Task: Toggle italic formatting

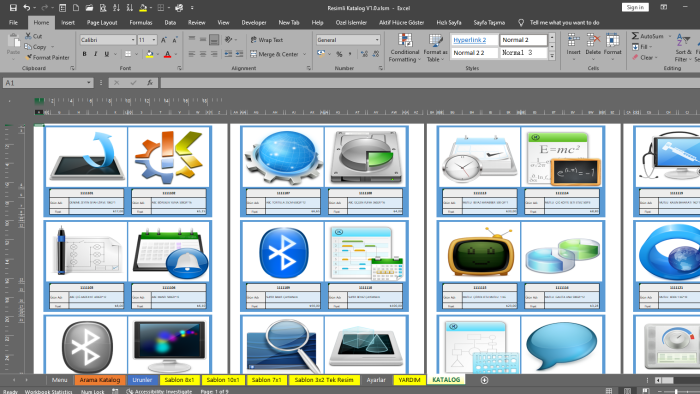Action: tap(96, 54)
